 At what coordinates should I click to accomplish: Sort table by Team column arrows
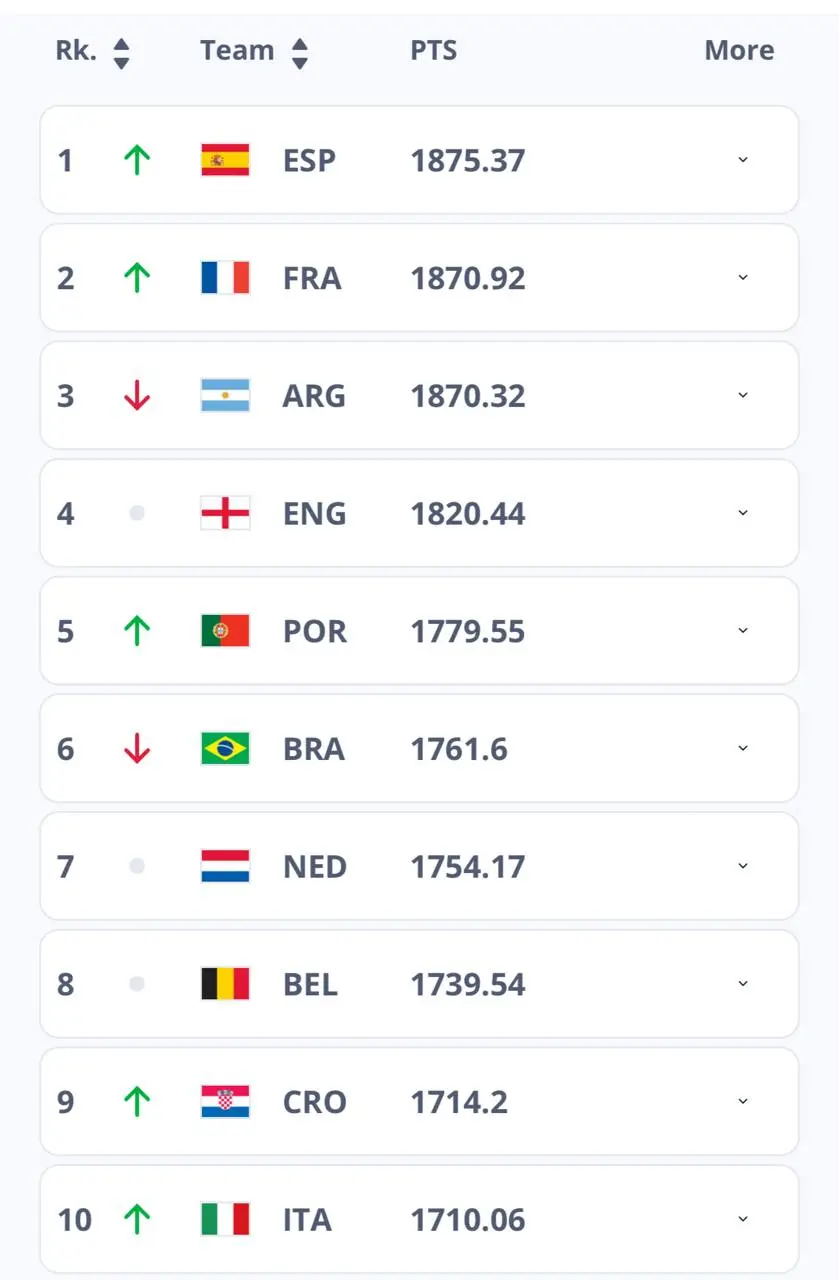tap(300, 53)
